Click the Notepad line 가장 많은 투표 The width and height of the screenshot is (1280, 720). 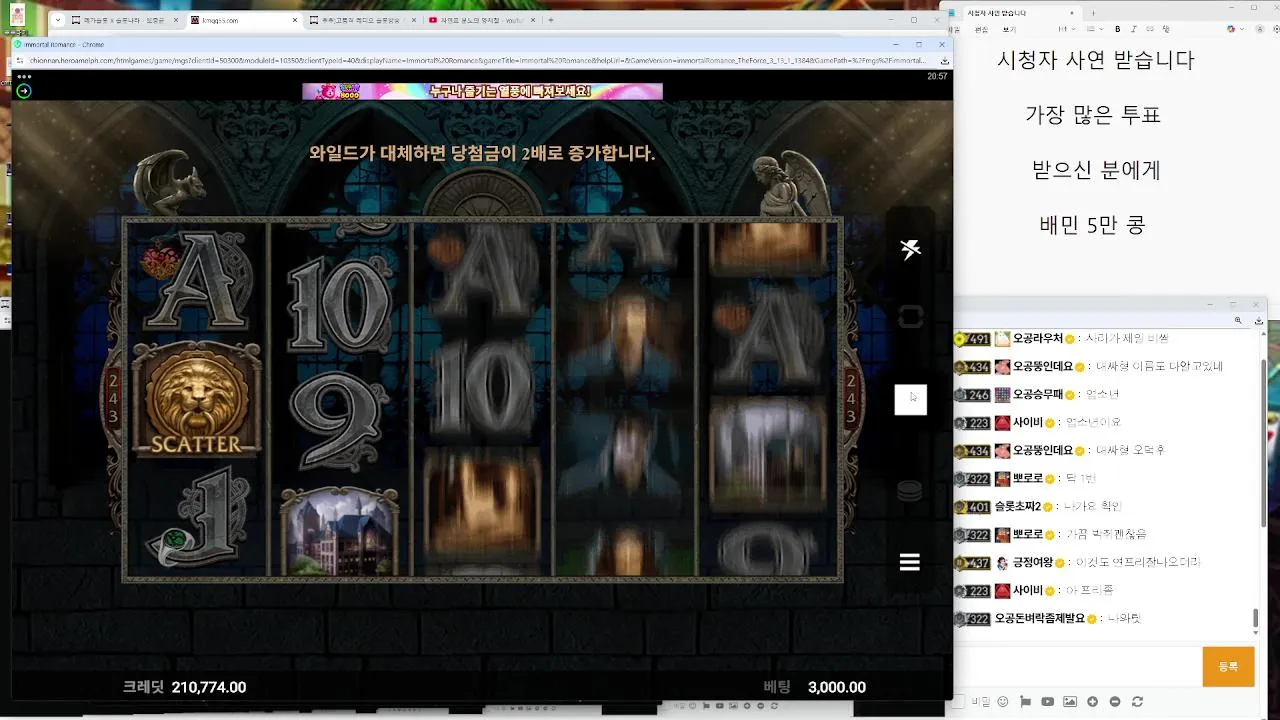tap(1093, 115)
